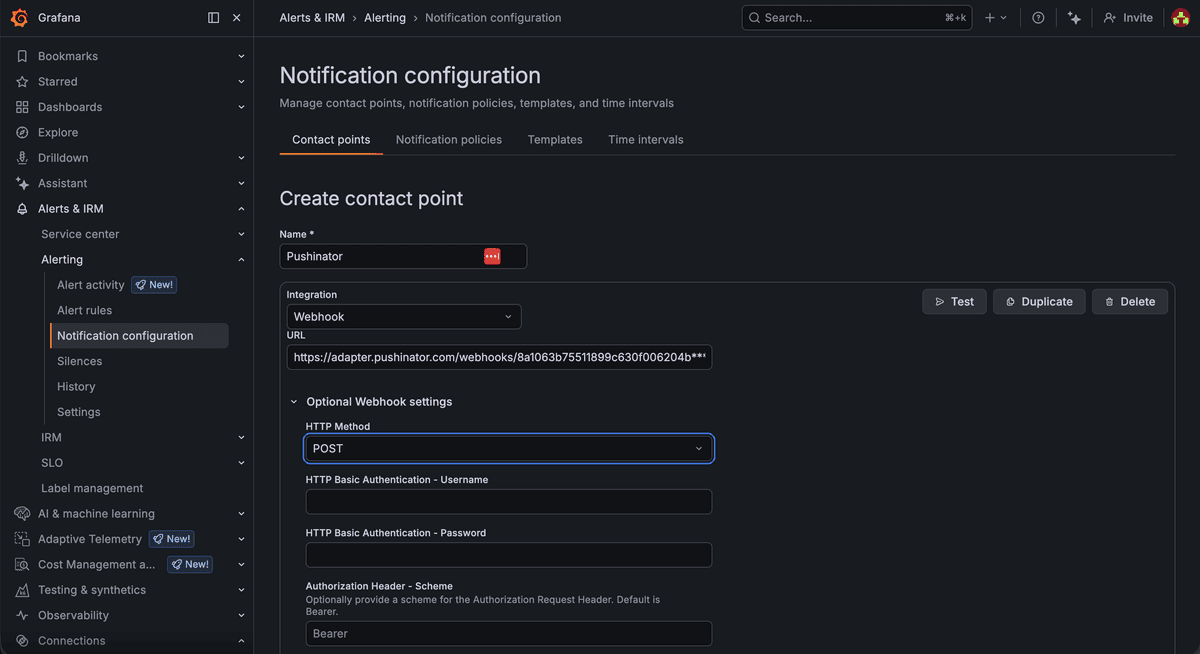Collapse the Alerts & IRM section chevron

pyautogui.click(x=241, y=209)
